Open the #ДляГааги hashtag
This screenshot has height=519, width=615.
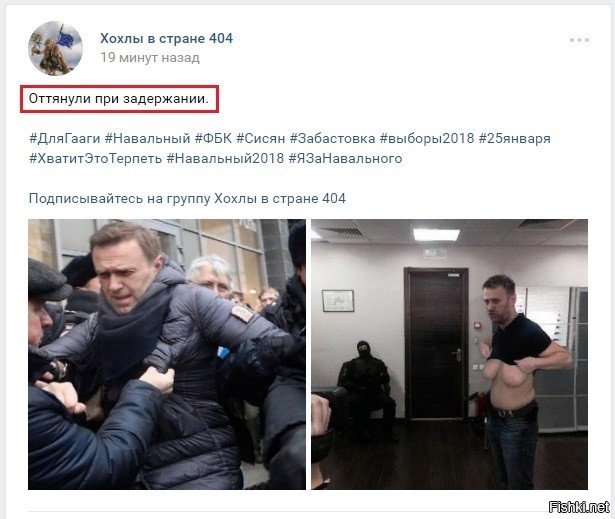[x=65, y=138]
